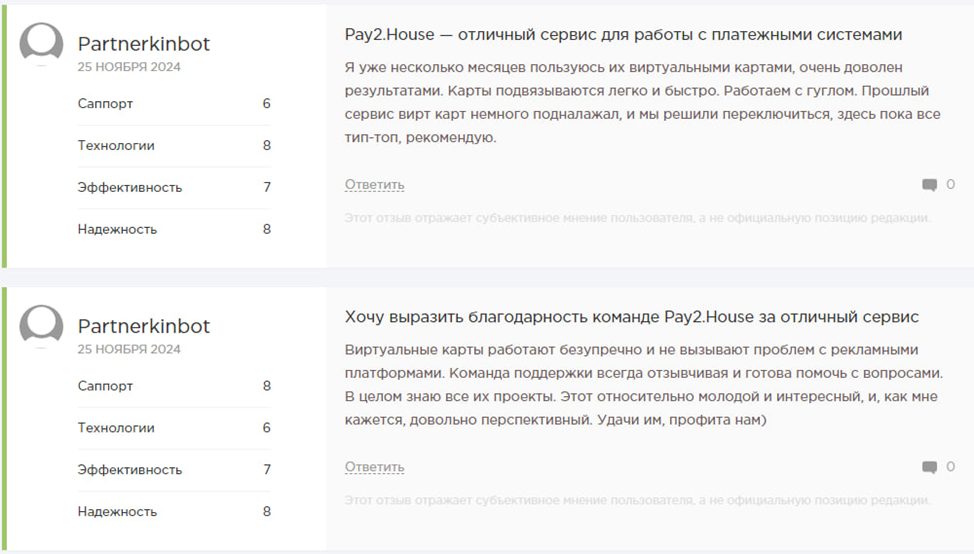Select 'Саппорт' rating row with score 8
The height and width of the screenshot is (554, 974).
(174, 386)
